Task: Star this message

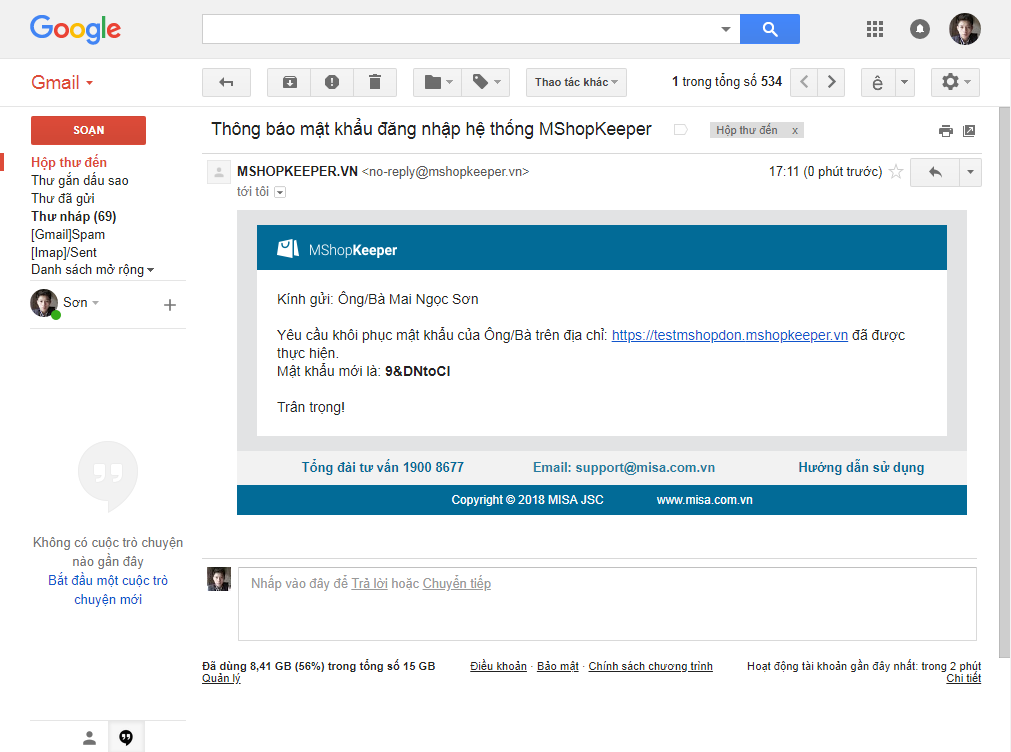Action: pos(896,172)
